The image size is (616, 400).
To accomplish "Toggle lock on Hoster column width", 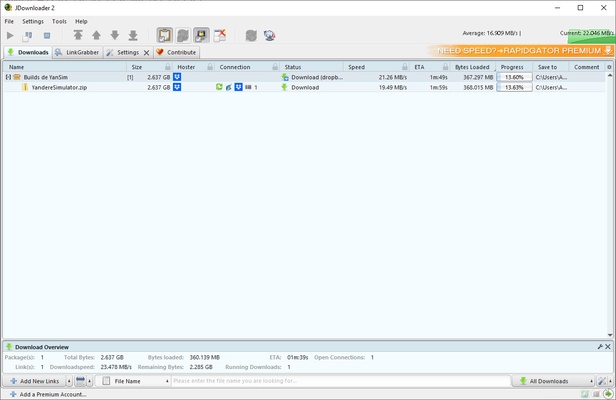I will point(210,67).
